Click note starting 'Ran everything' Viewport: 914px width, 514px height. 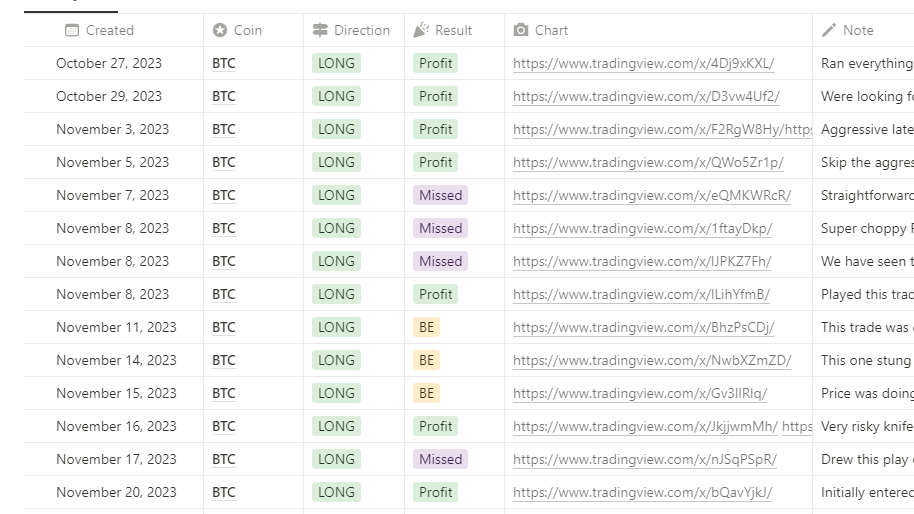point(867,64)
